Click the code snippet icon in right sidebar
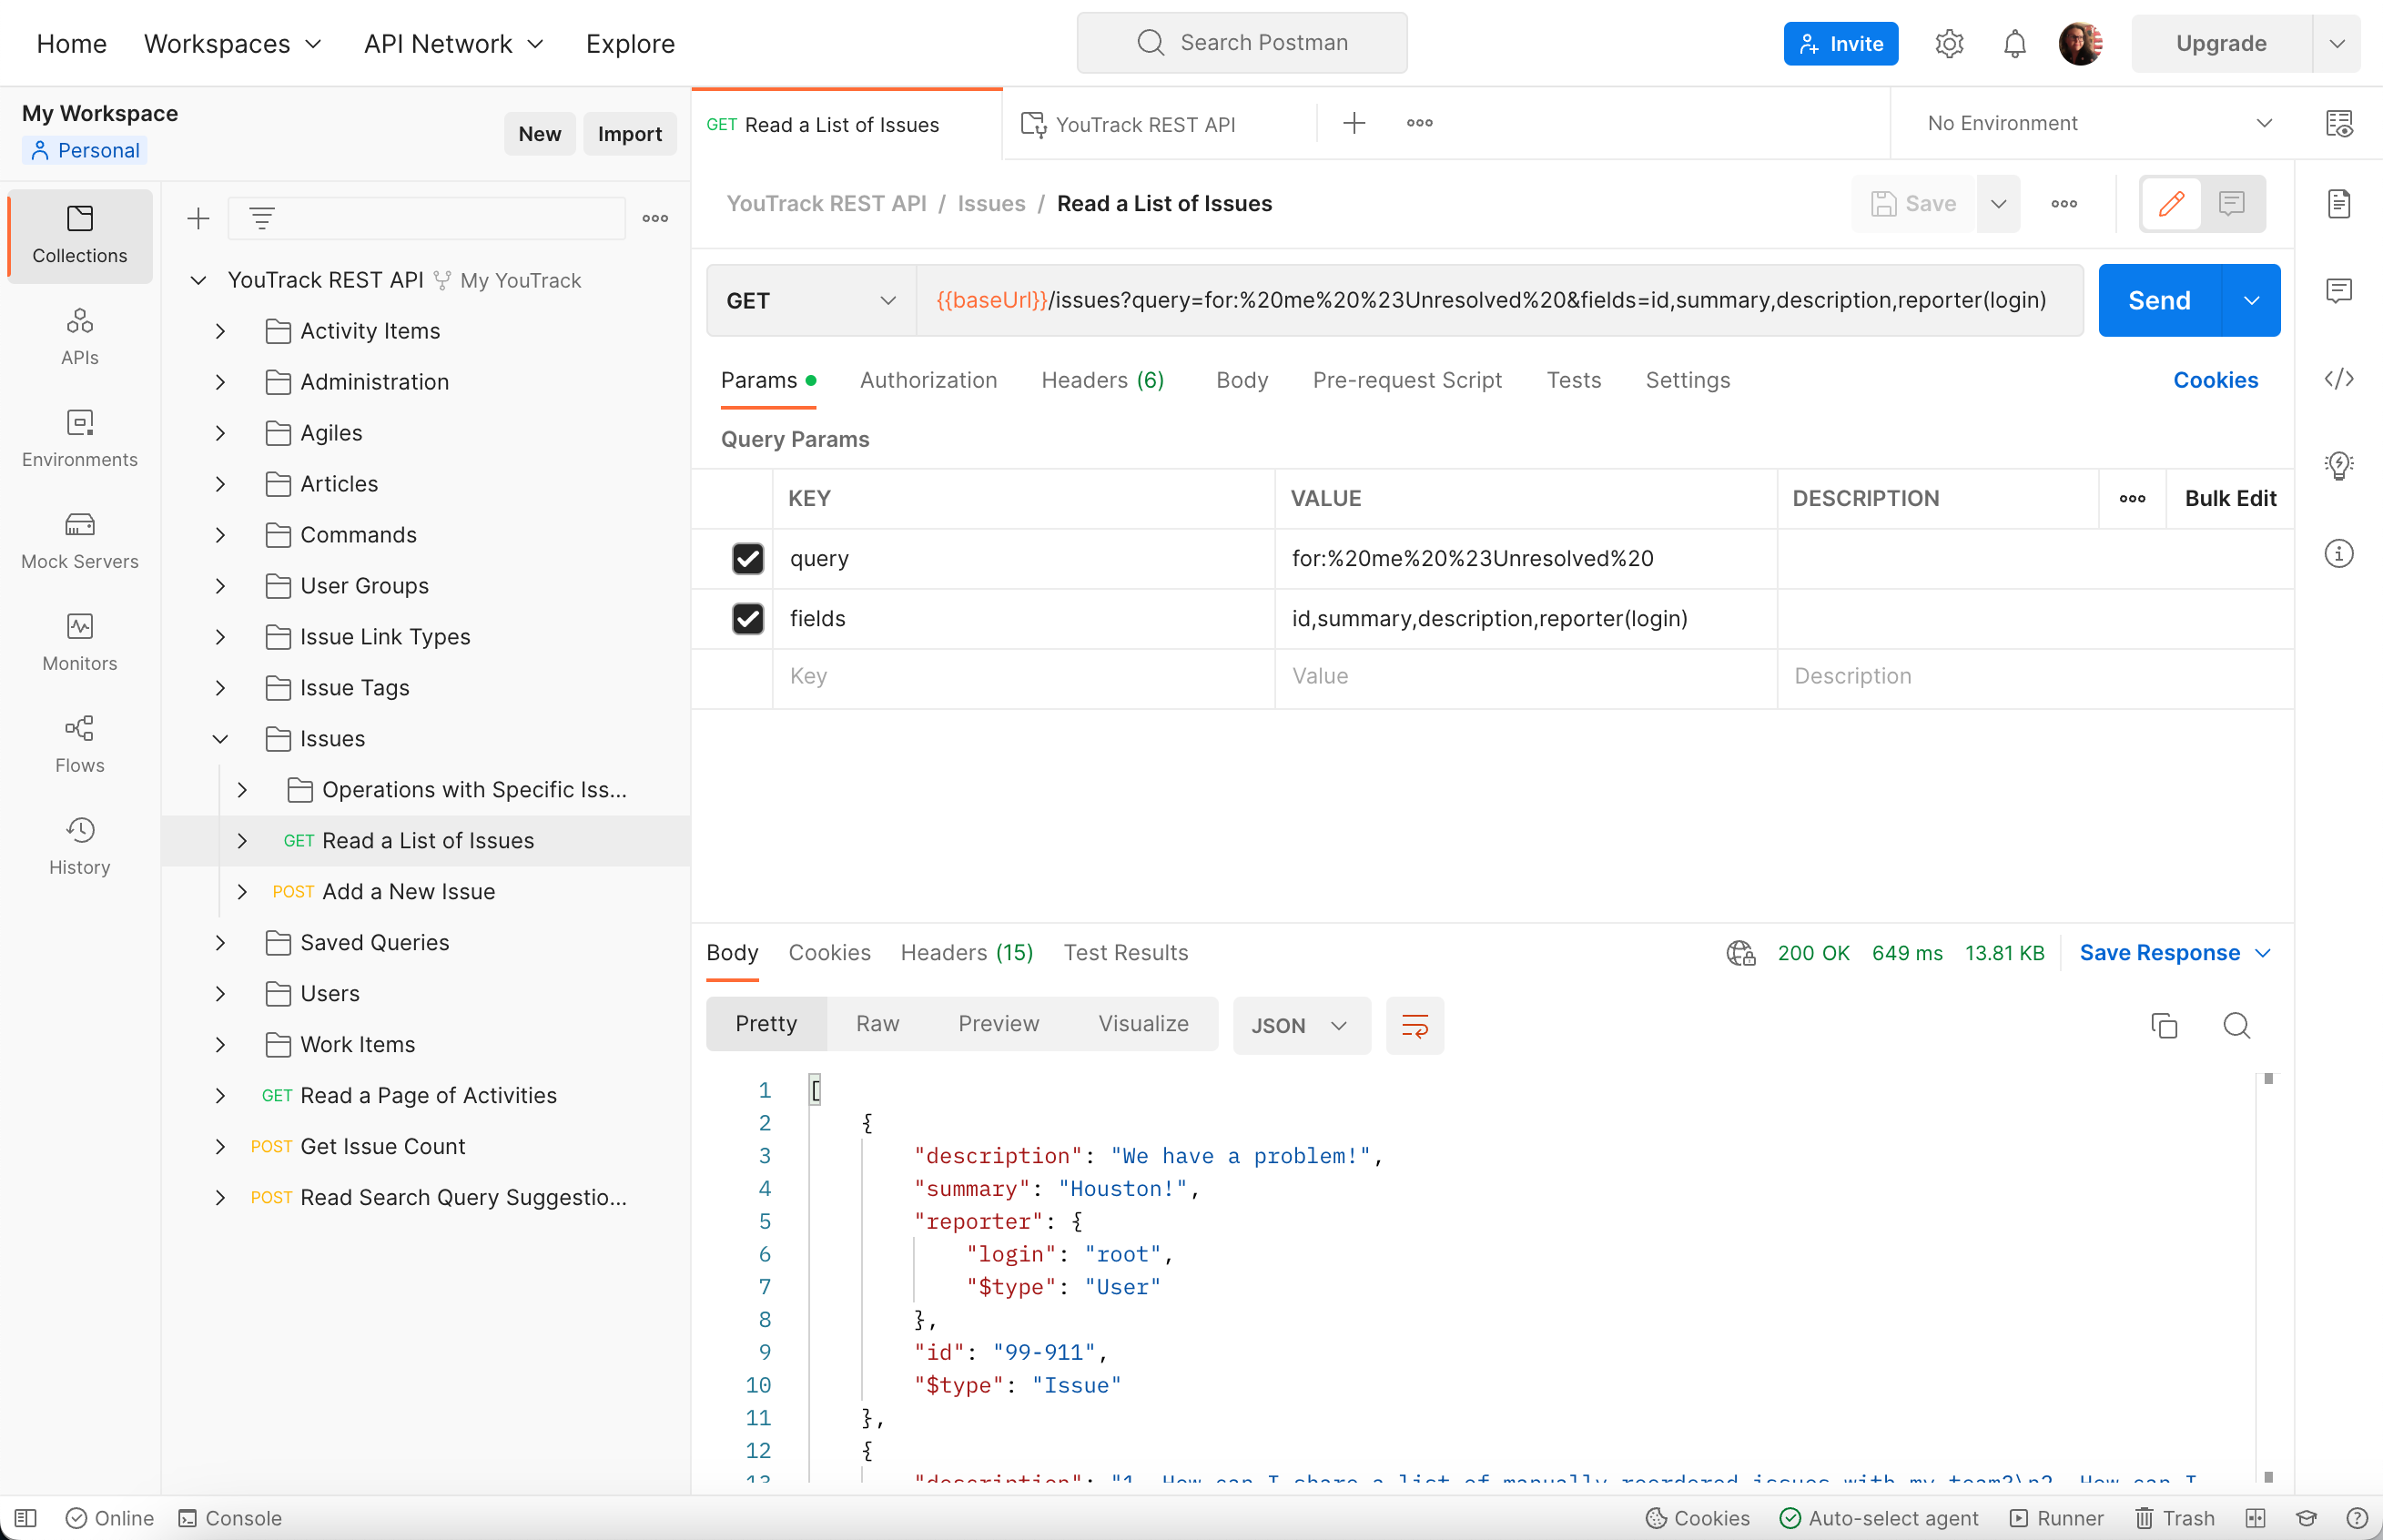 [2338, 379]
